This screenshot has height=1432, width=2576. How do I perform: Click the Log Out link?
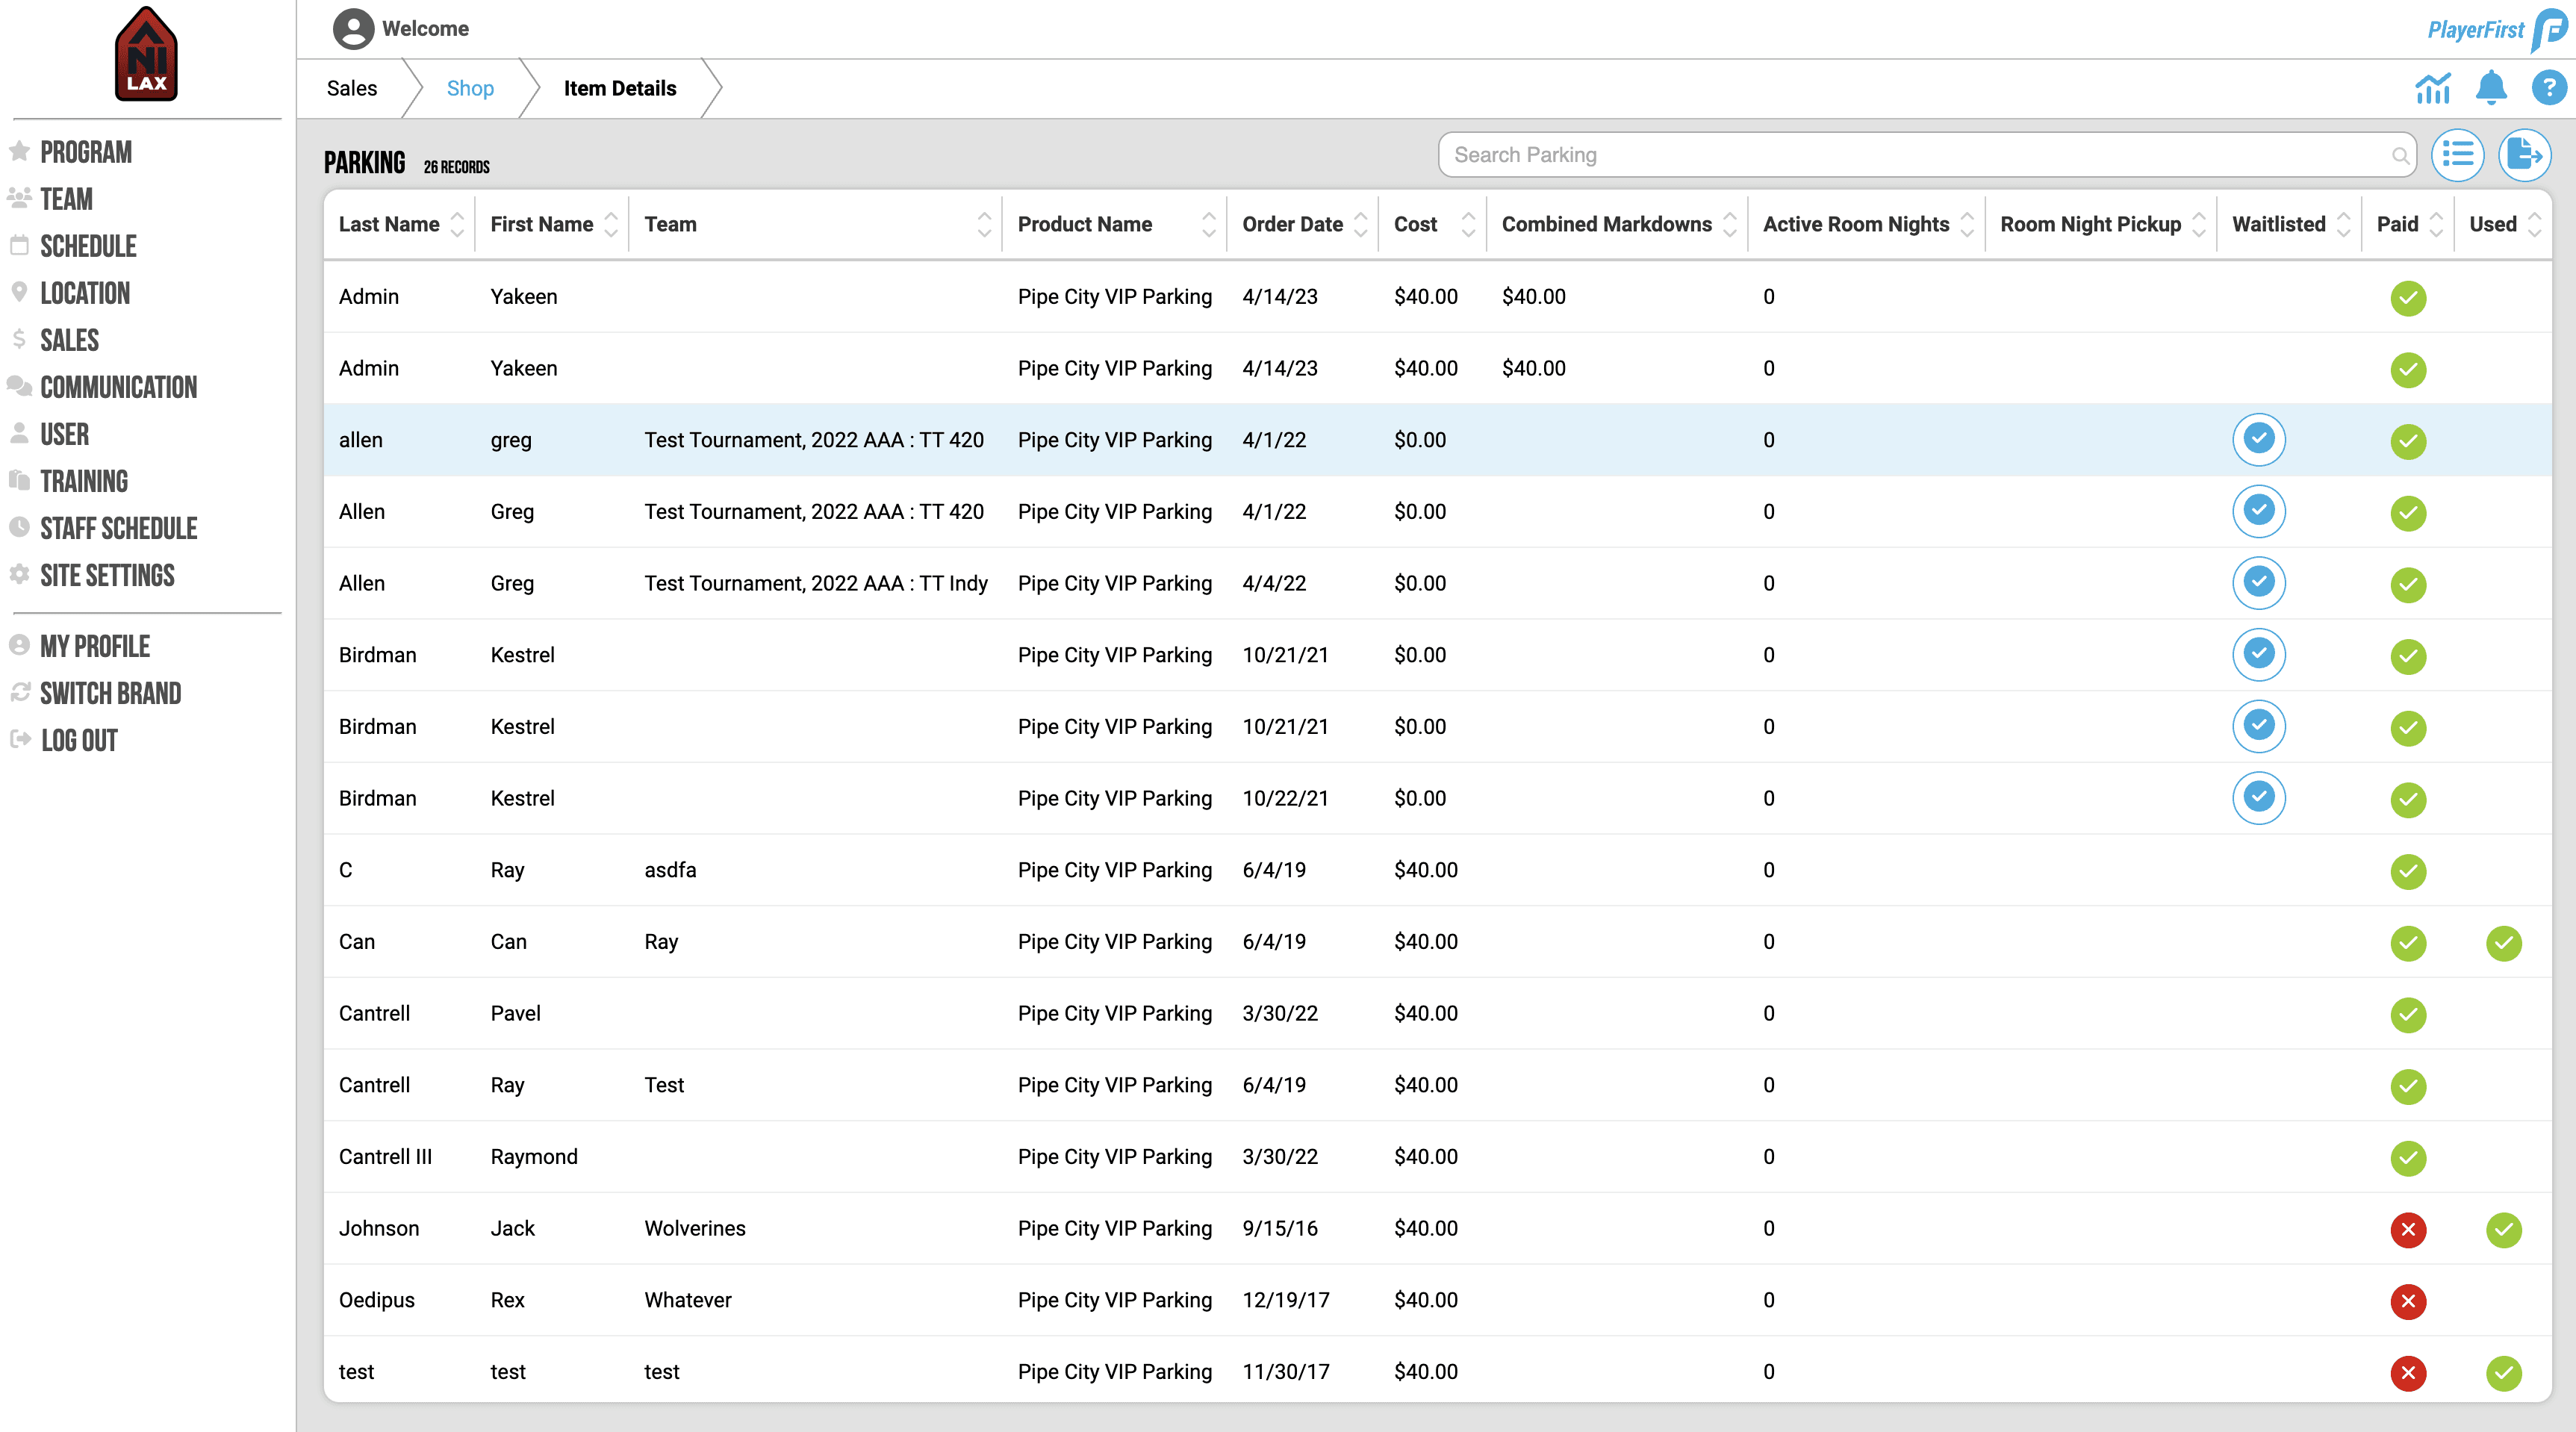point(79,741)
